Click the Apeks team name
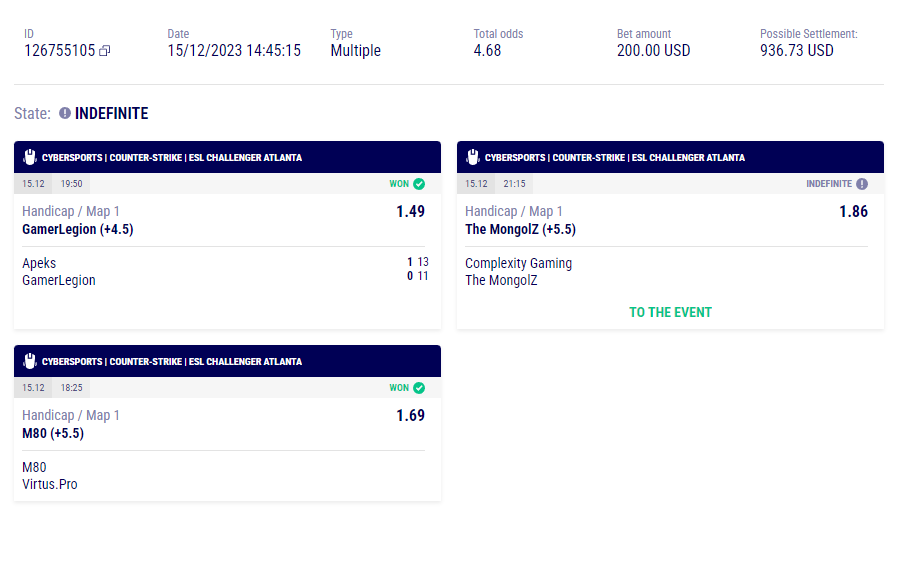 [x=39, y=263]
